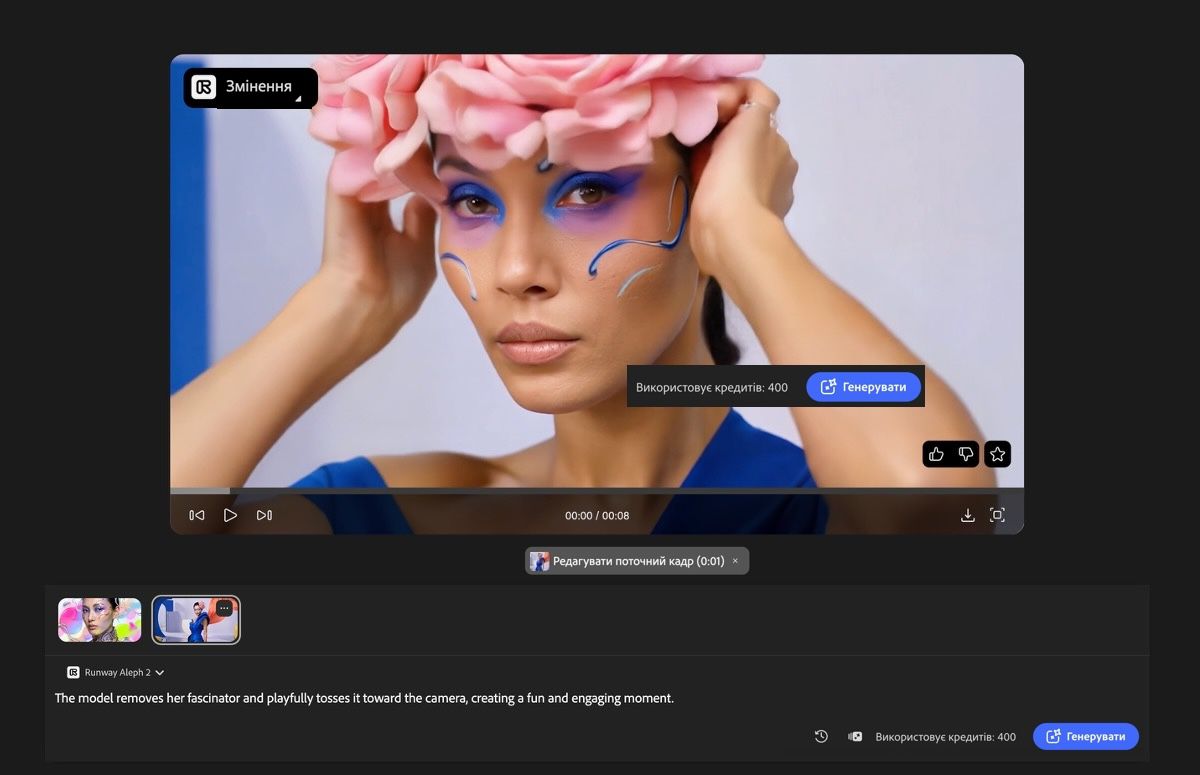Expand the Runway Aleph 2 model dropdown

pyautogui.click(x=116, y=673)
